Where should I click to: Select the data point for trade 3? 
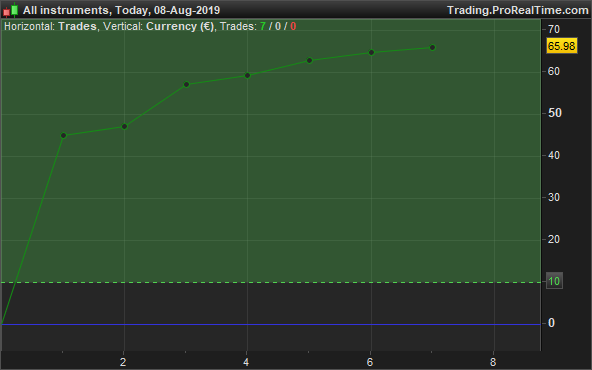[186, 85]
